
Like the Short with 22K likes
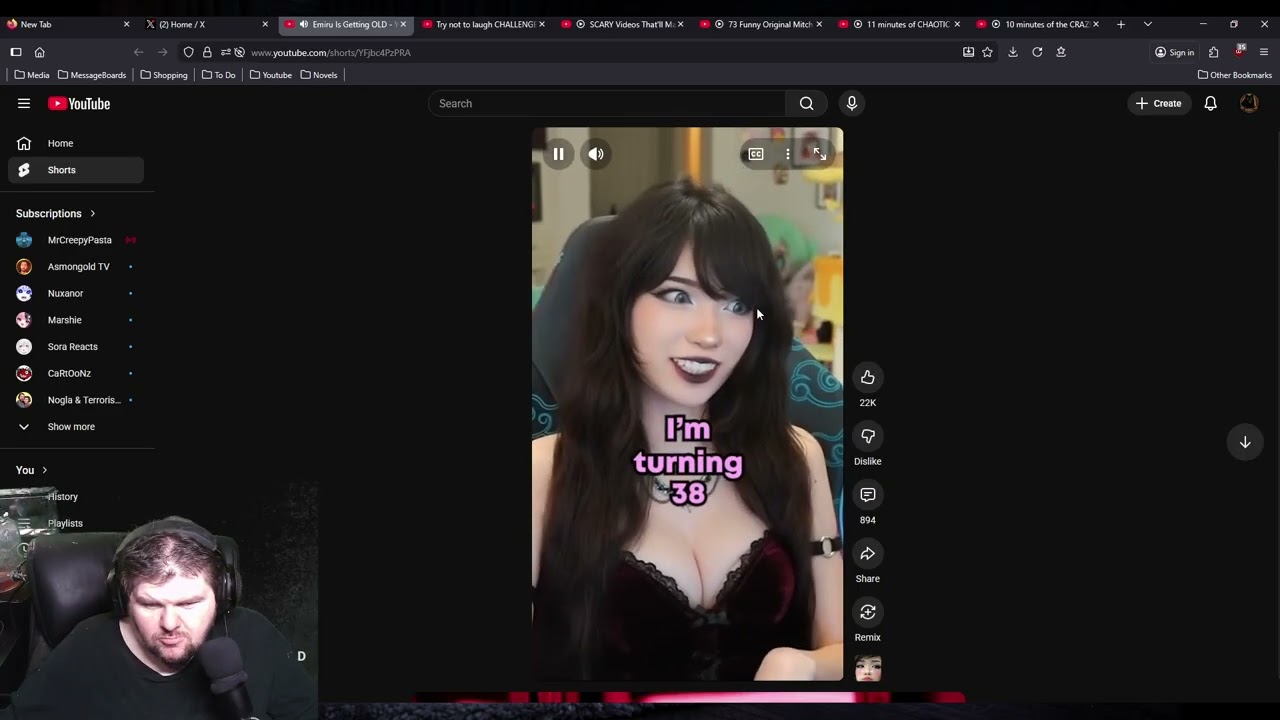[868, 377]
